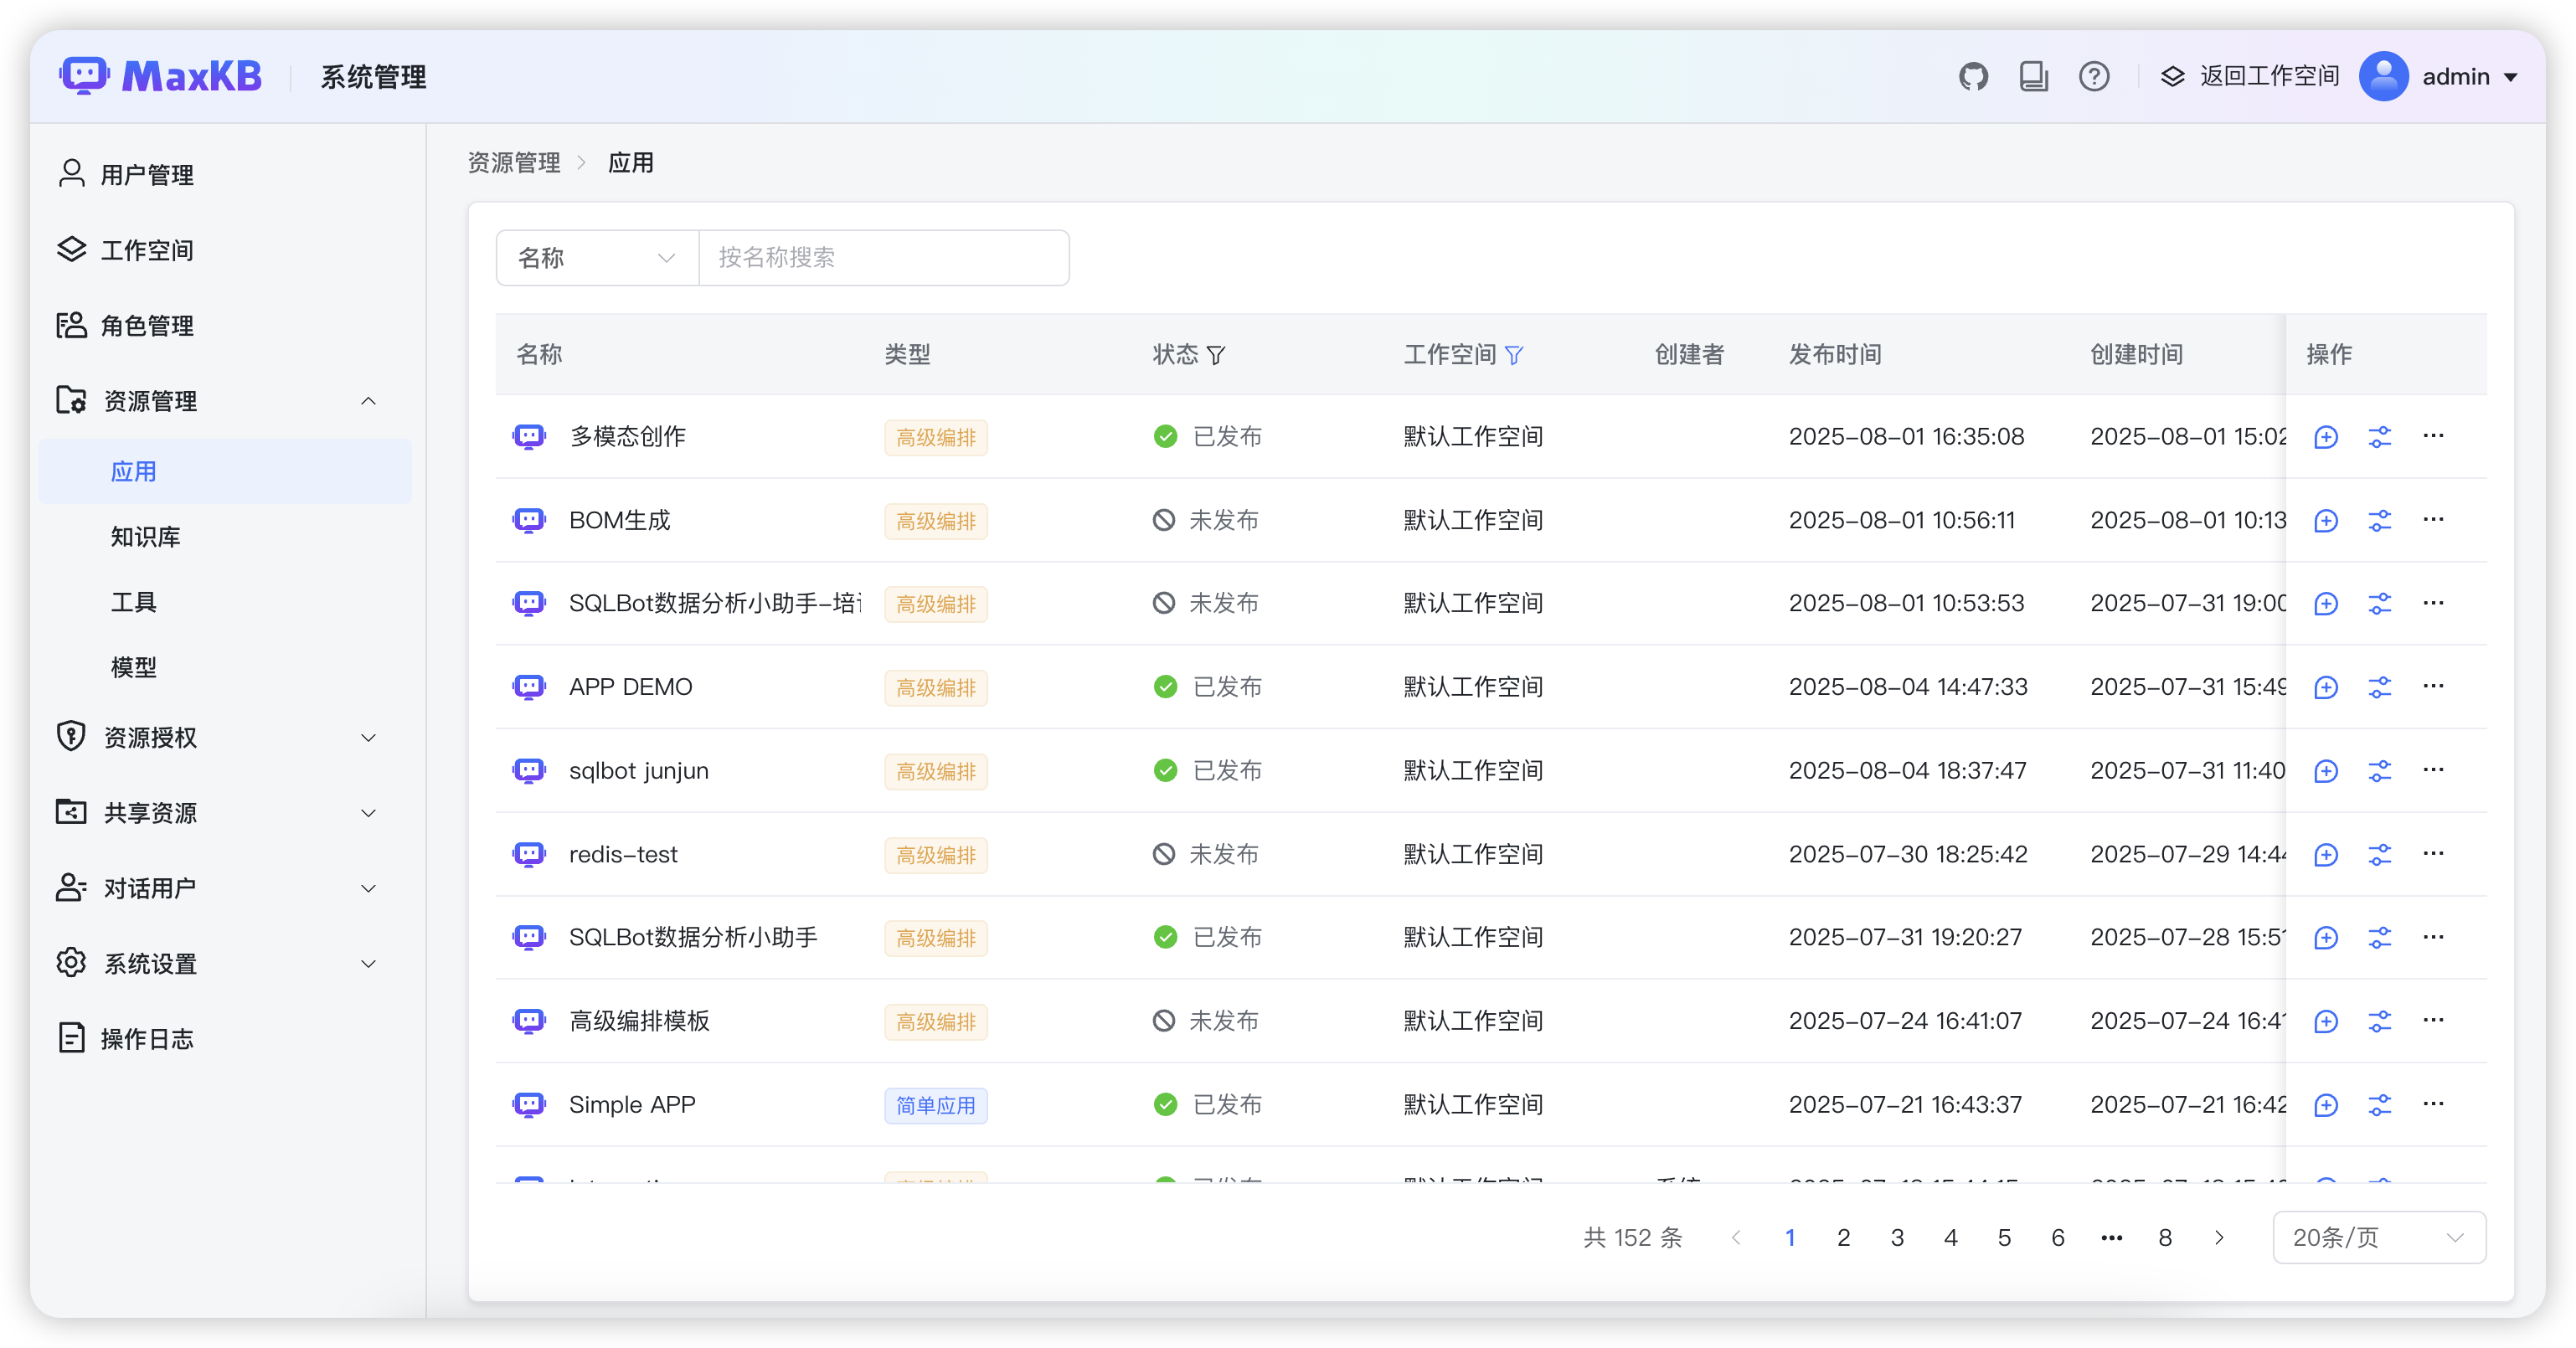Open more actions for BOM生成
2576x1348 pixels.
coord(2434,520)
